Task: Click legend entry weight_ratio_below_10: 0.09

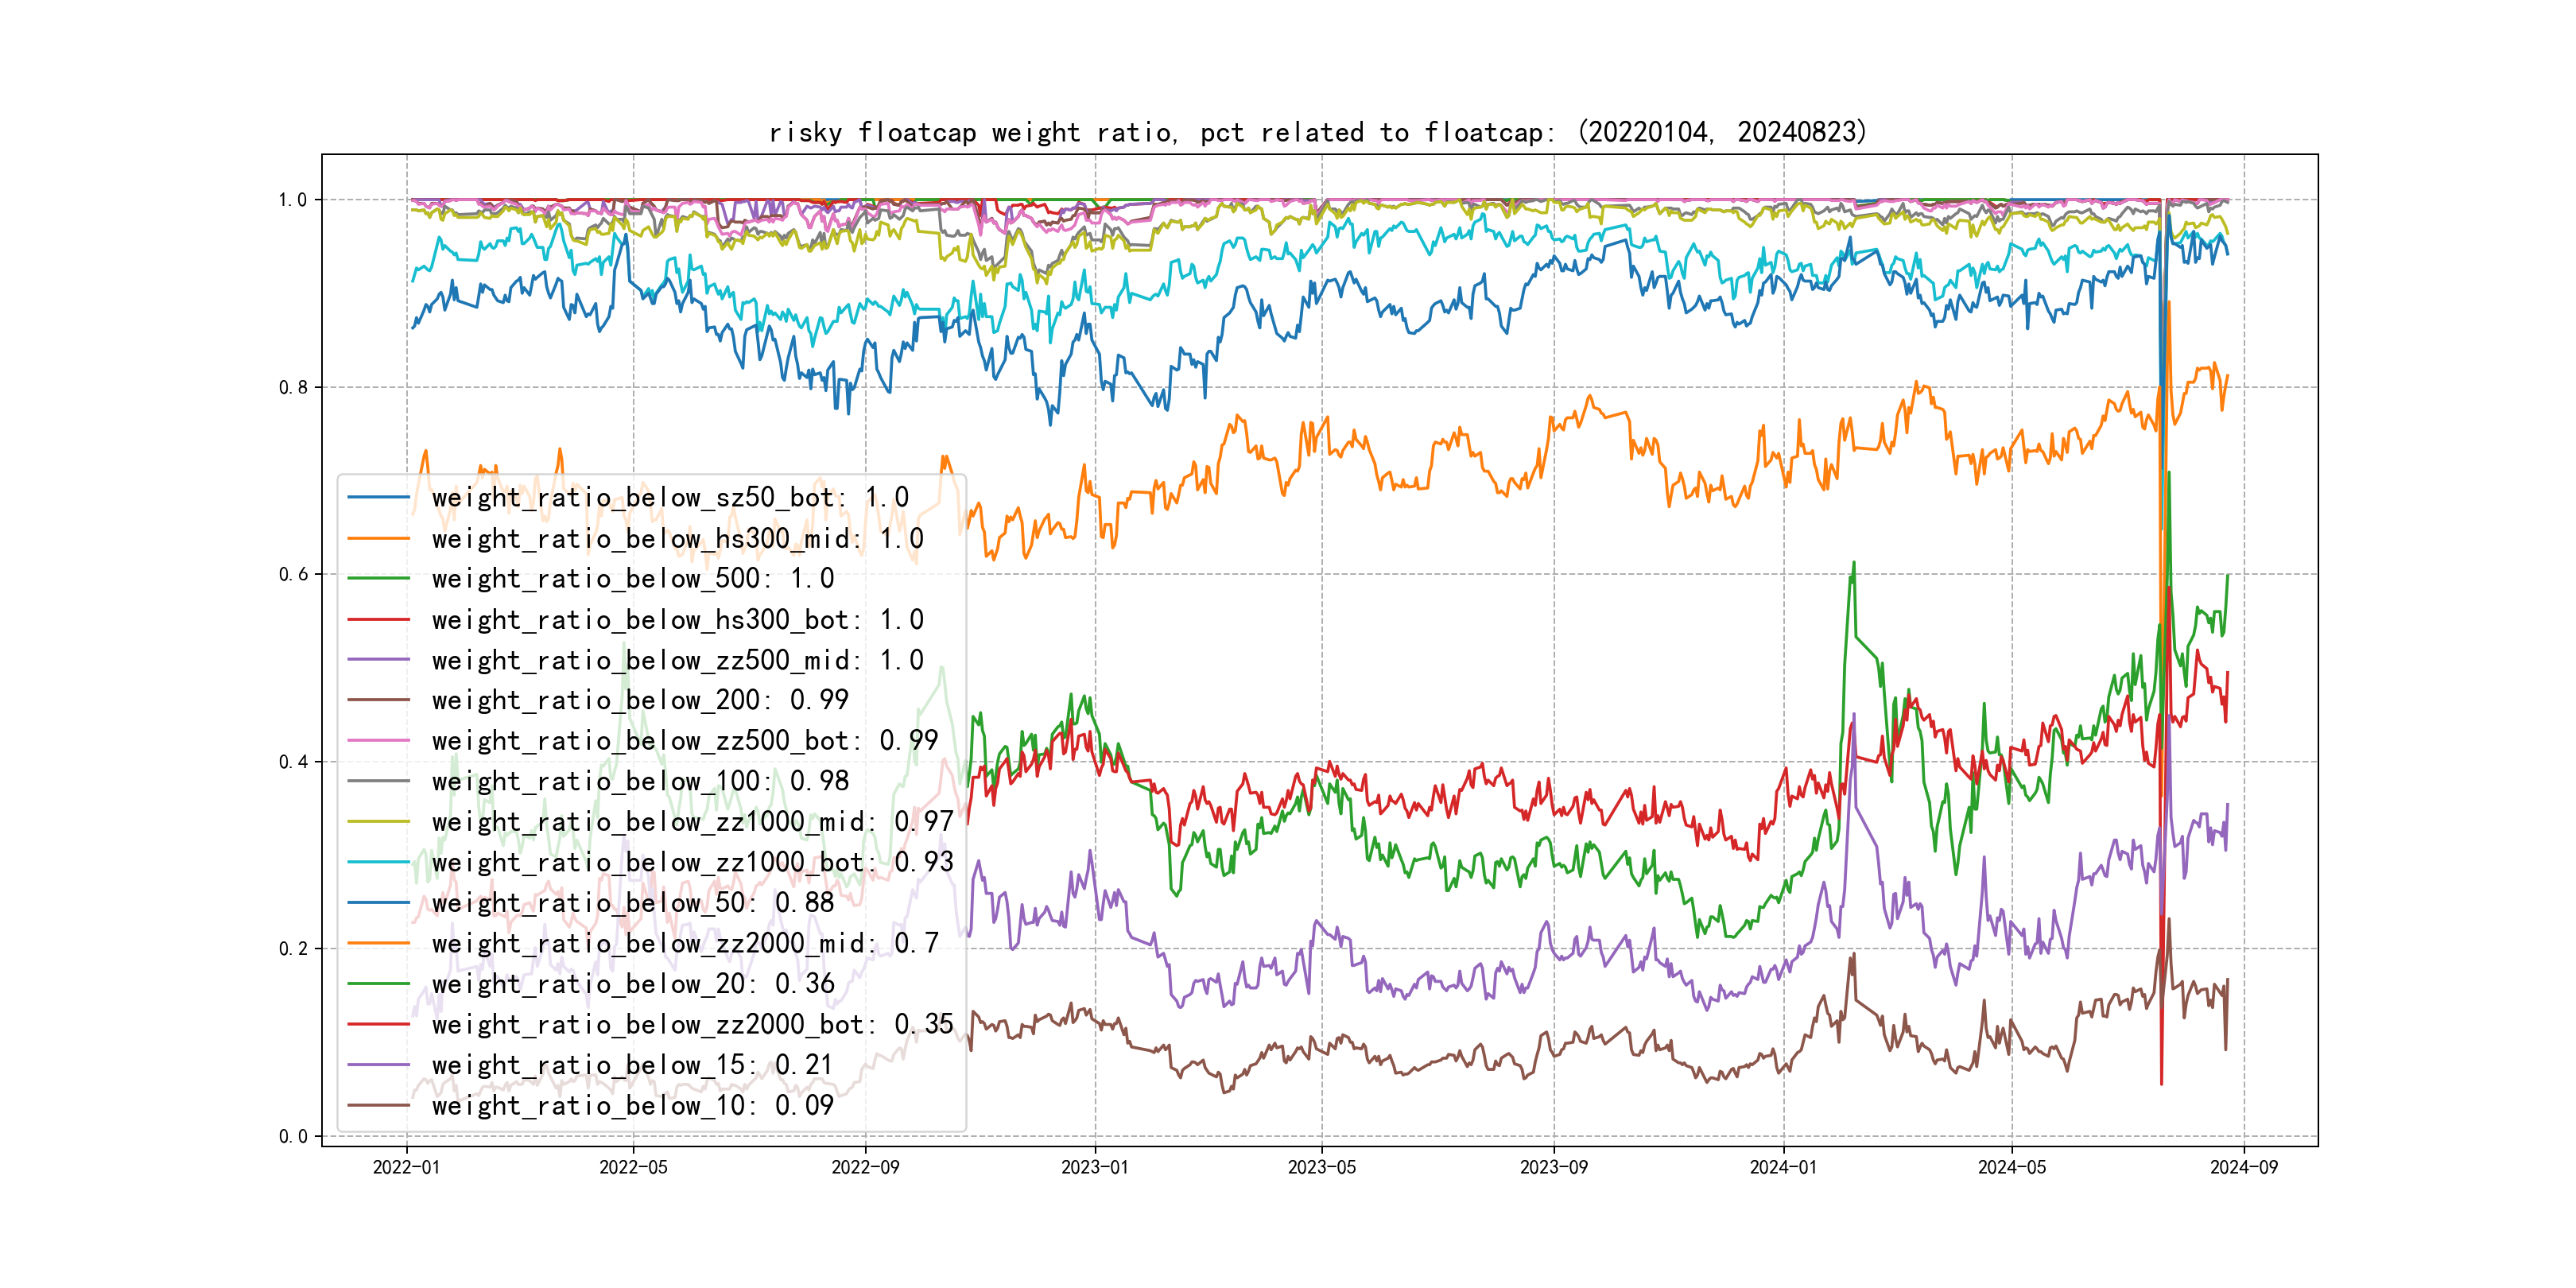Action: pos(632,1105)
